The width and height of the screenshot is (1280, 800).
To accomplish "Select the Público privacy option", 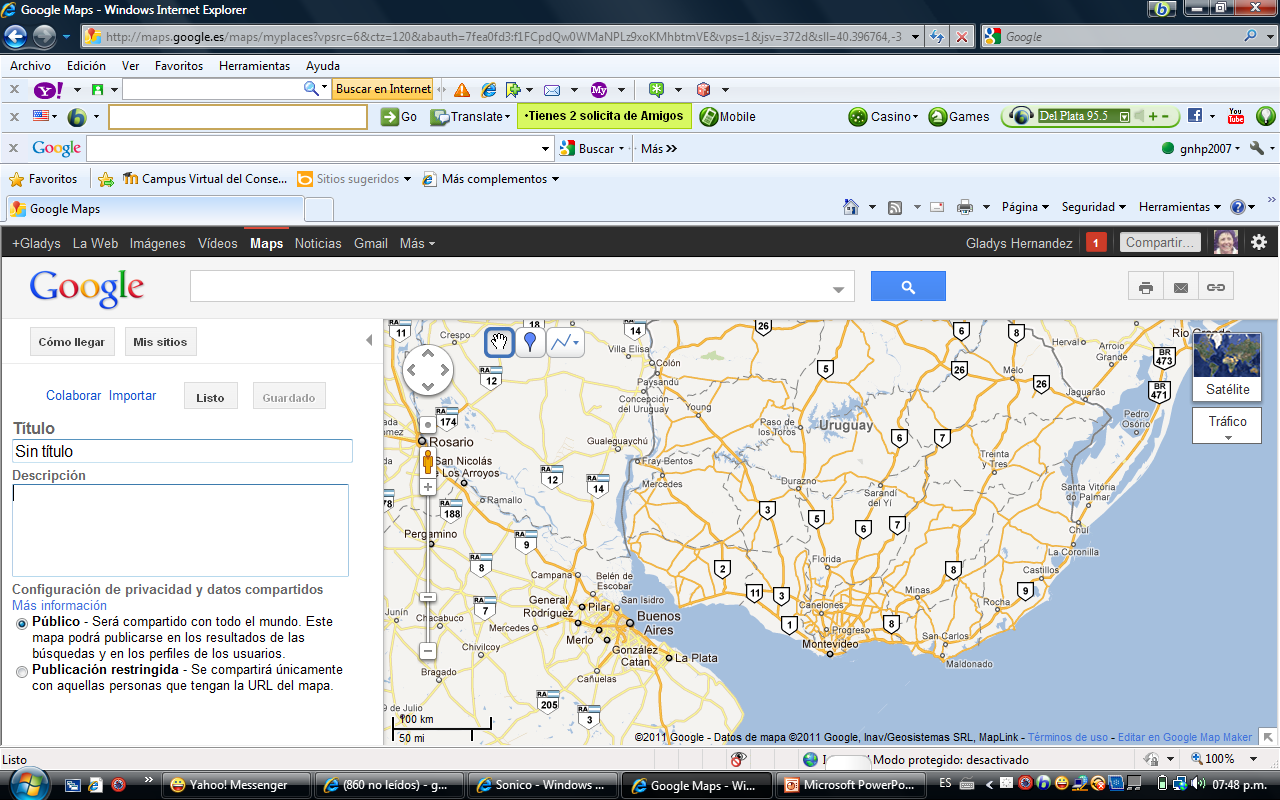I will 21,624.
